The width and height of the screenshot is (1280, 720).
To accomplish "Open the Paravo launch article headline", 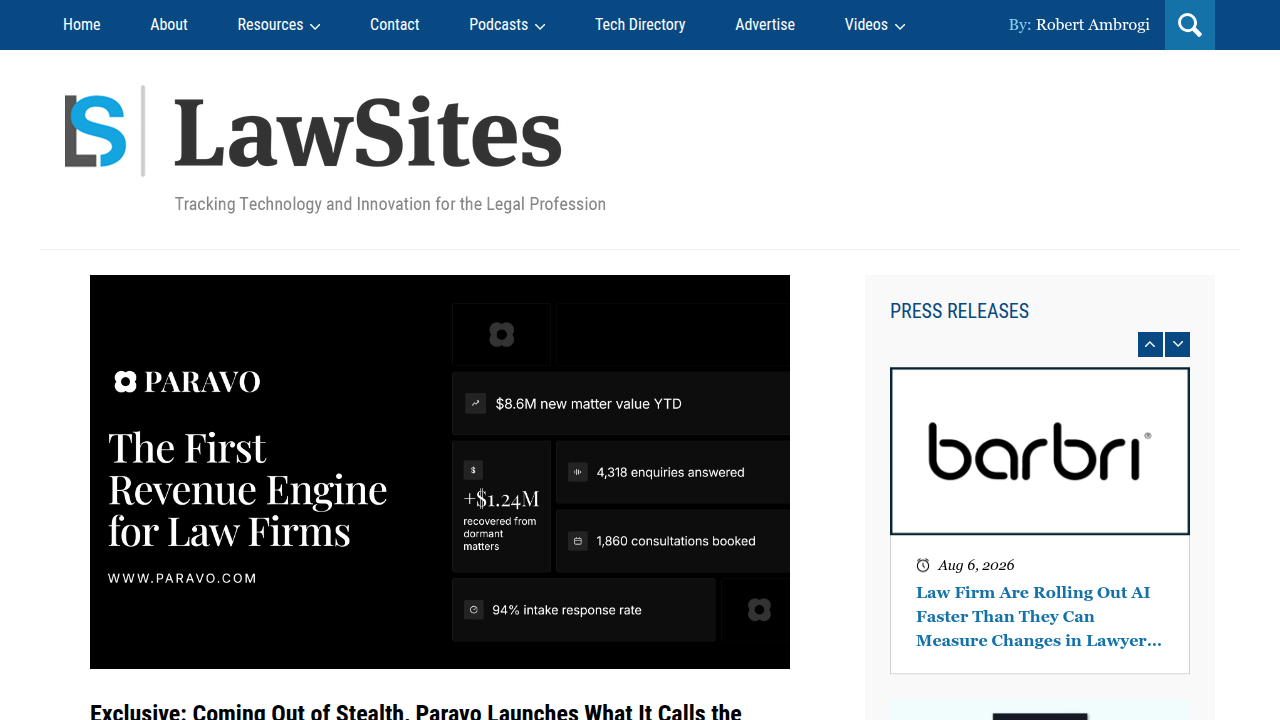I will (416, 711).
